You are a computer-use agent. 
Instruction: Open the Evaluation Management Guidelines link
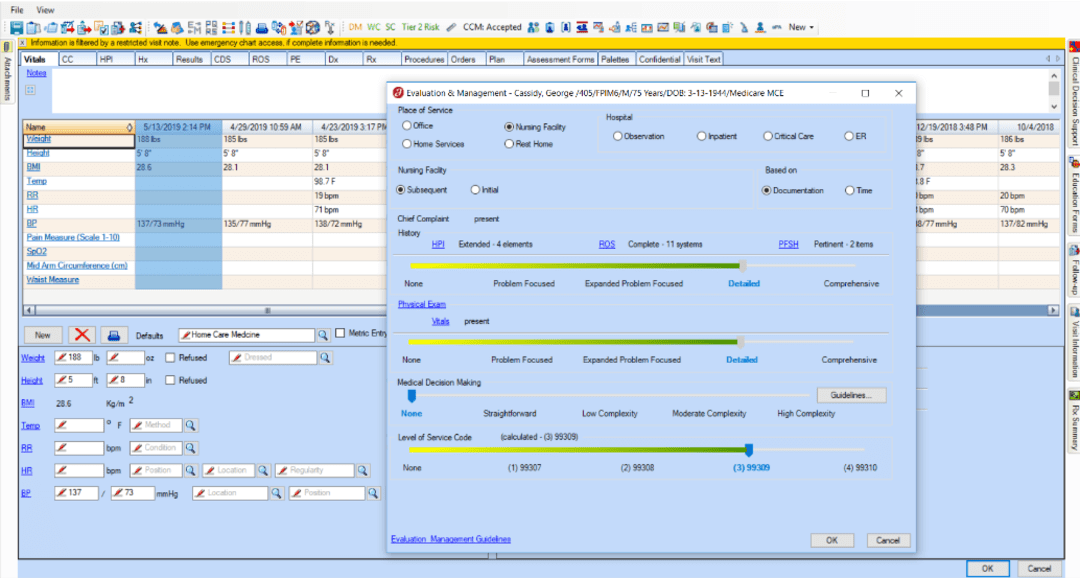pos(450,539)
